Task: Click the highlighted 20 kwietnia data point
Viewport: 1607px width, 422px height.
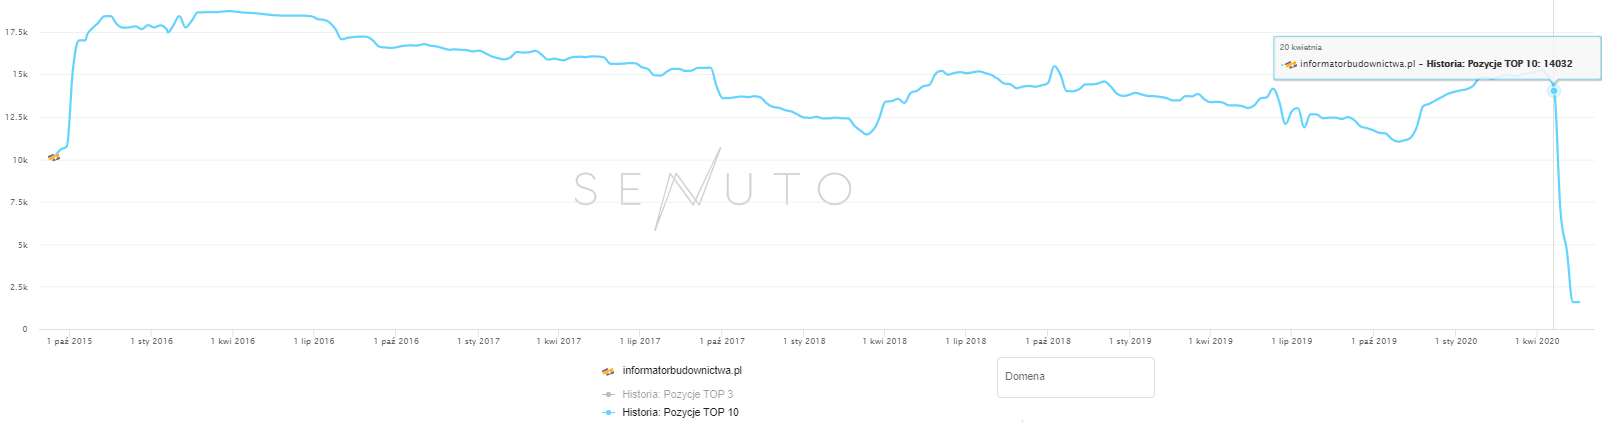Action: click(1553, 91)
